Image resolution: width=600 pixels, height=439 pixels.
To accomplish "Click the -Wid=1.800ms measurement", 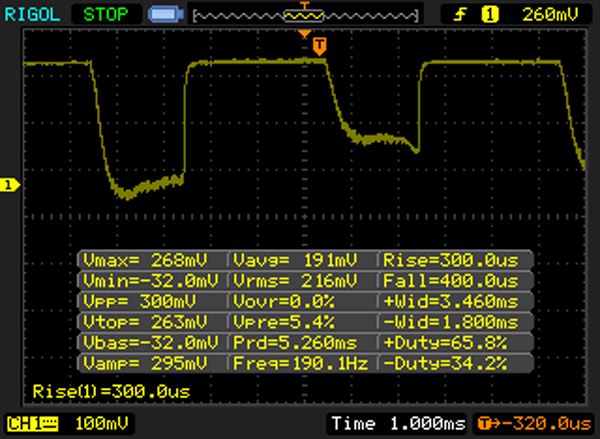I will coord(451,322).
